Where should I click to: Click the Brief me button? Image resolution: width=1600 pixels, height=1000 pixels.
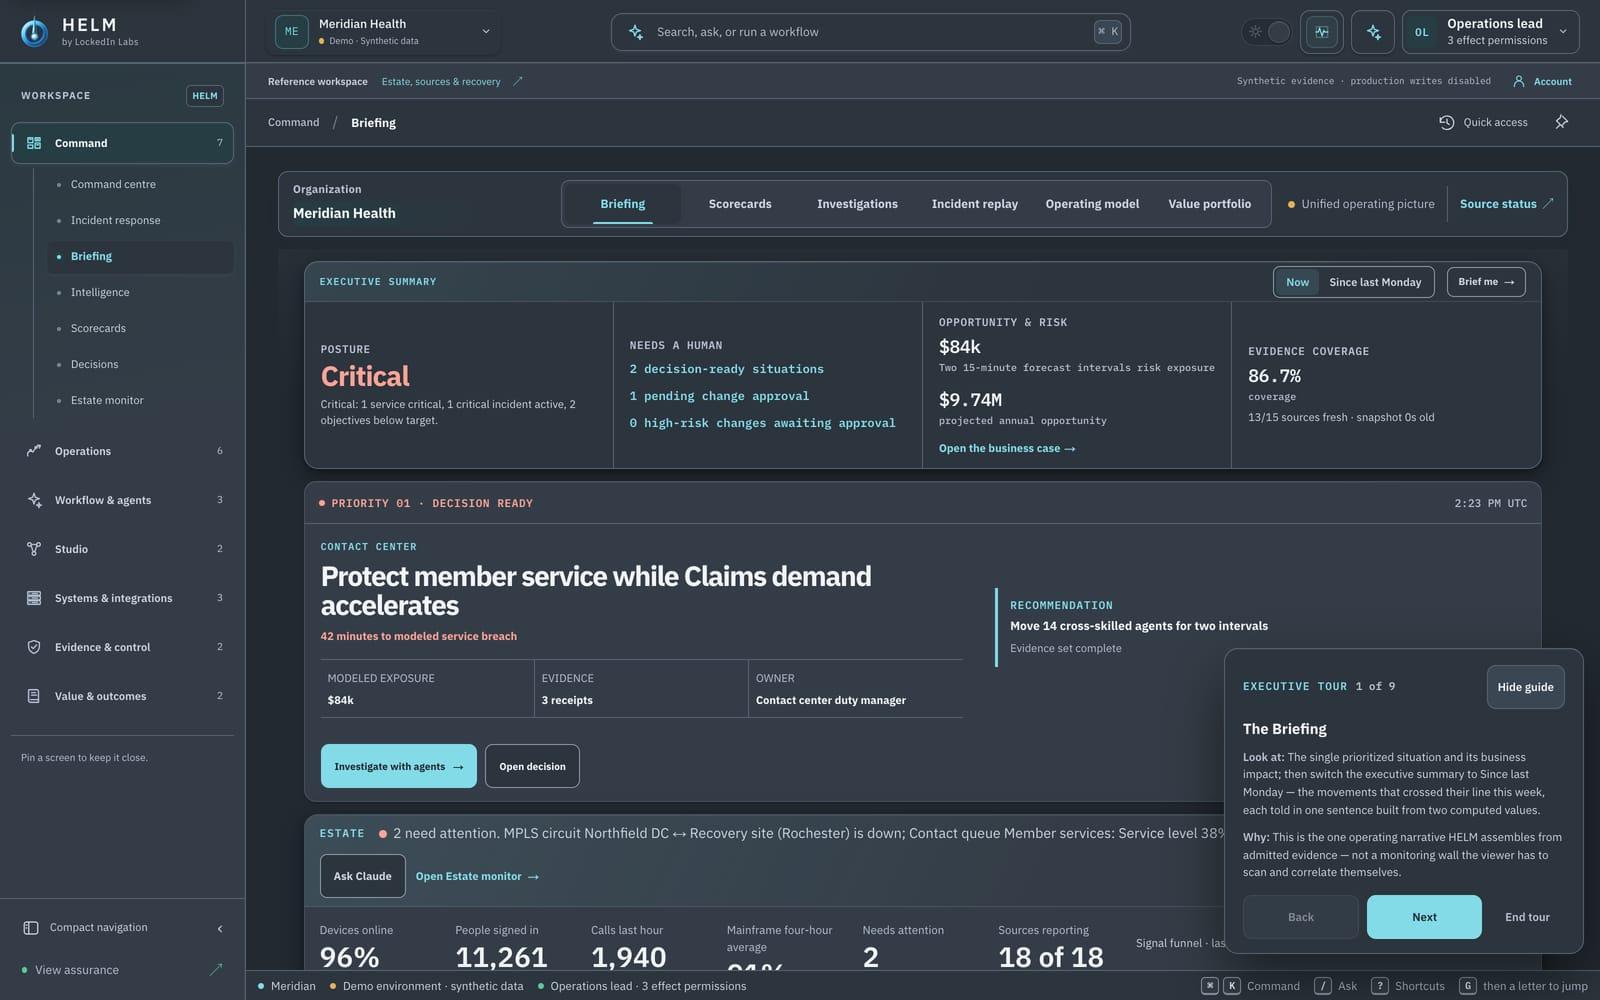[x=1486, y=282]
